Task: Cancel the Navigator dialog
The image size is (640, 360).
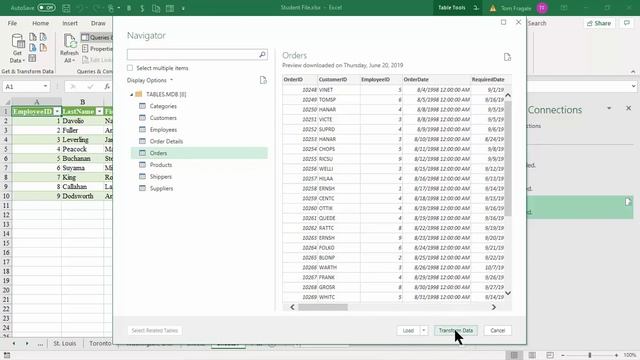Action: (x=498, y=330)
